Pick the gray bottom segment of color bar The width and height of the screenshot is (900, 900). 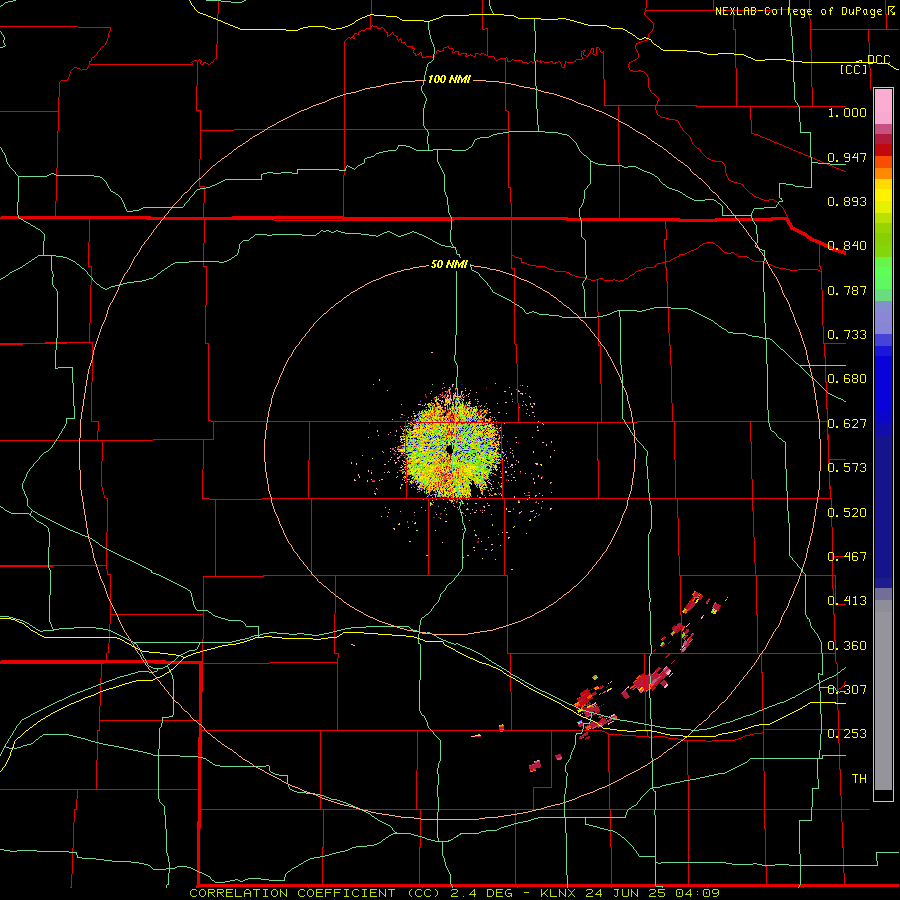883,695
